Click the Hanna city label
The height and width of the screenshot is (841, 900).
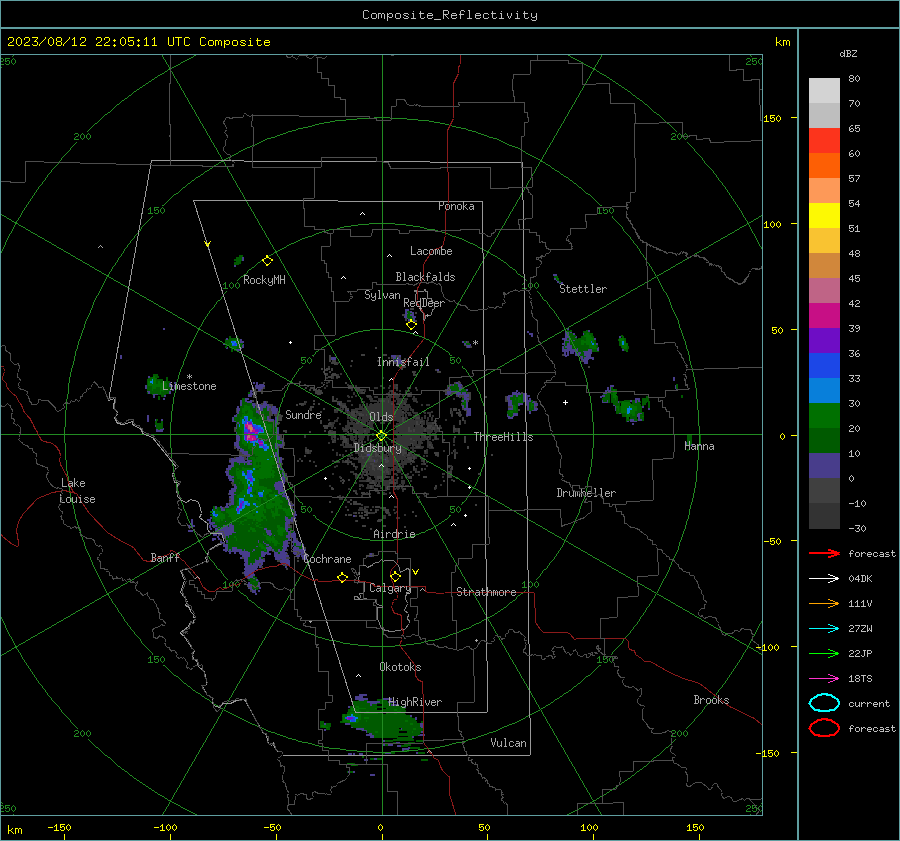tap(699, 446)
